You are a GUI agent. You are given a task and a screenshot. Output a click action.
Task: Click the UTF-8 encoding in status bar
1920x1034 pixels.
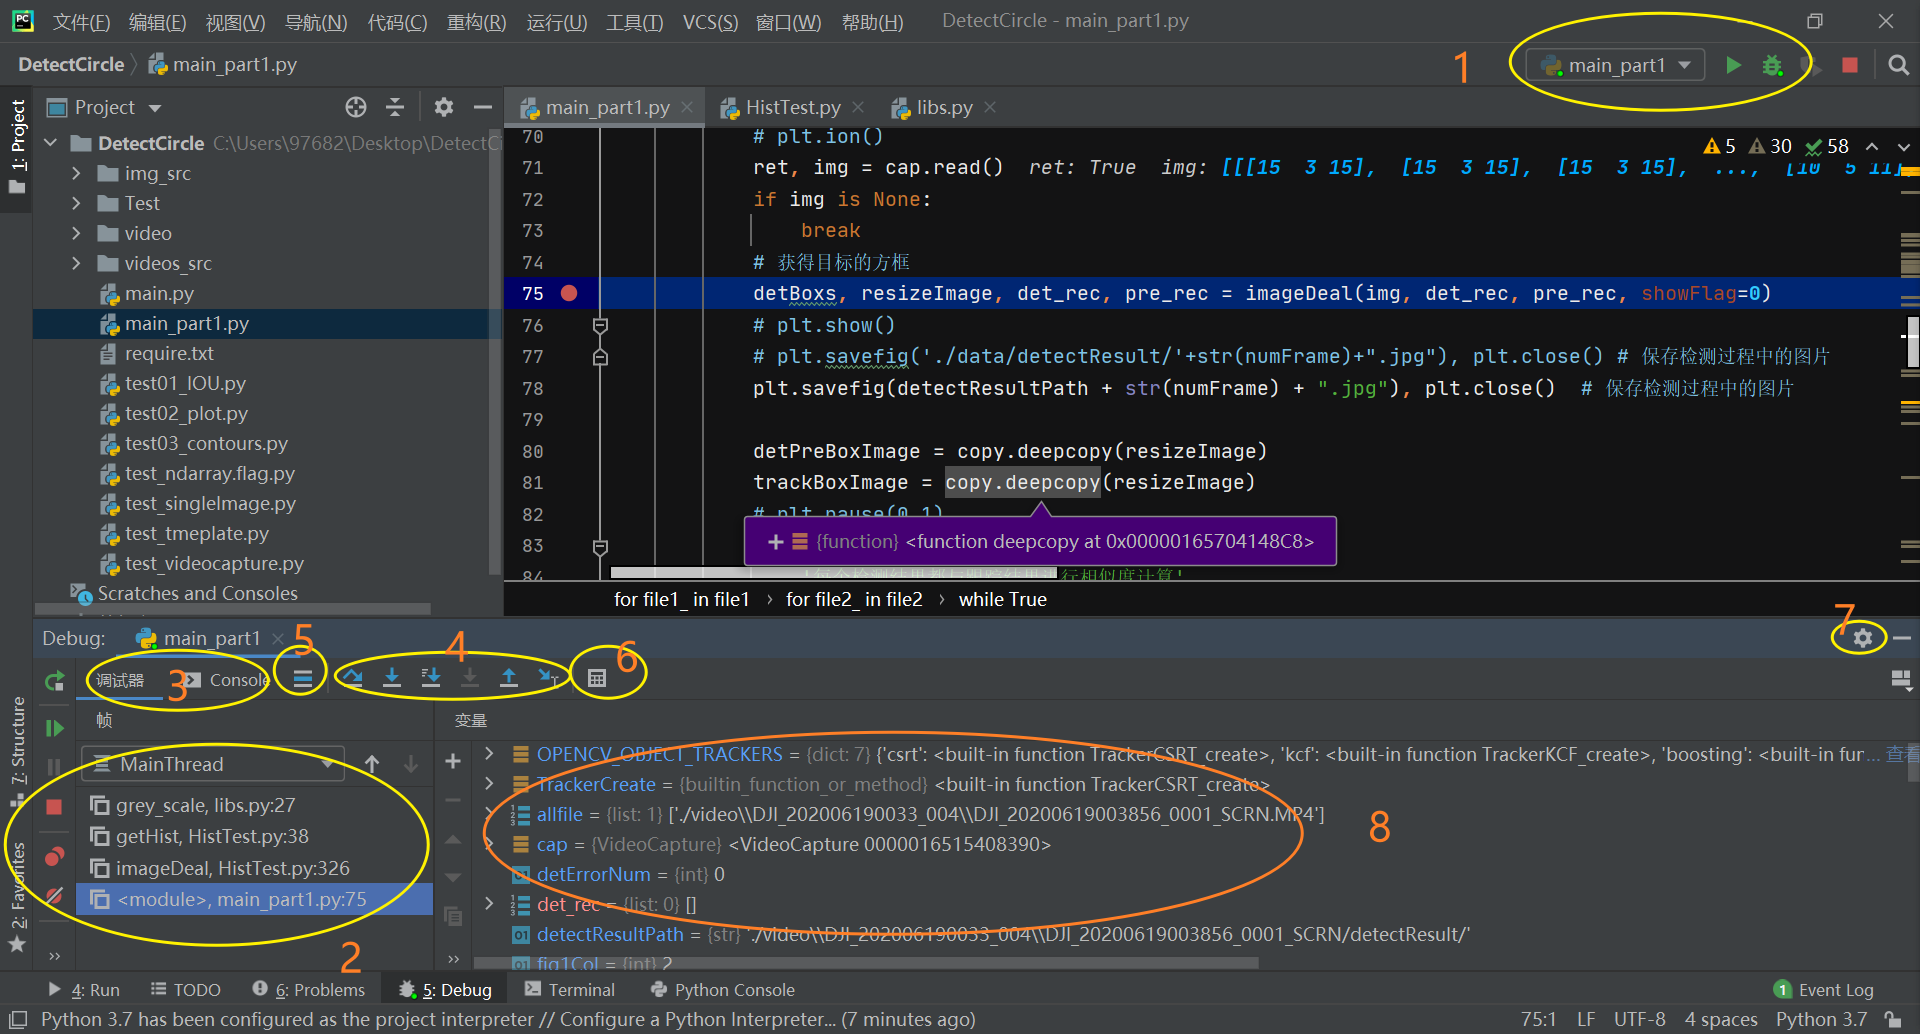tap(1639, 1020)
